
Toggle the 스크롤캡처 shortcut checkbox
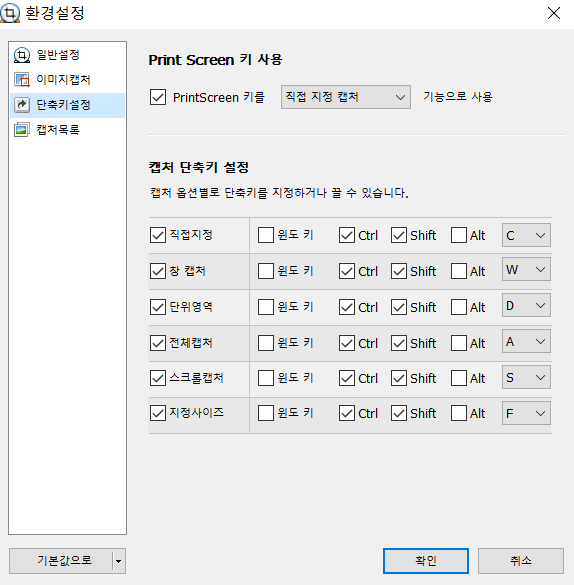click(x=158, y=378)
